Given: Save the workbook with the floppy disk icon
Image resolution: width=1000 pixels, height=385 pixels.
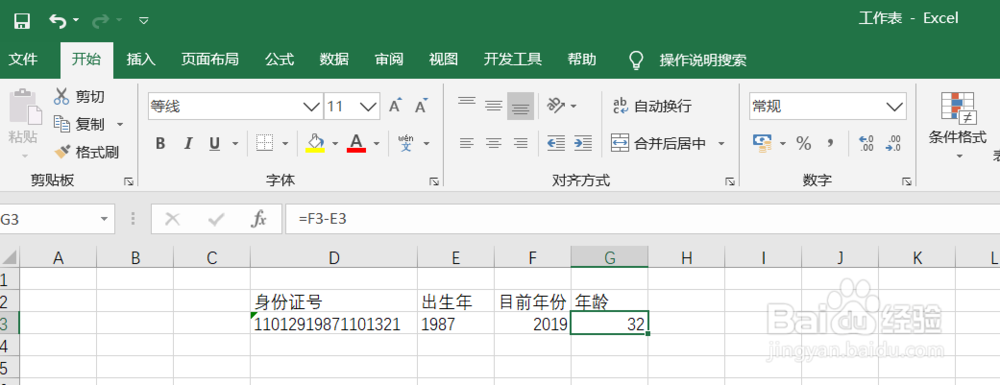Looking at the screenshot, I should (22, 21).
